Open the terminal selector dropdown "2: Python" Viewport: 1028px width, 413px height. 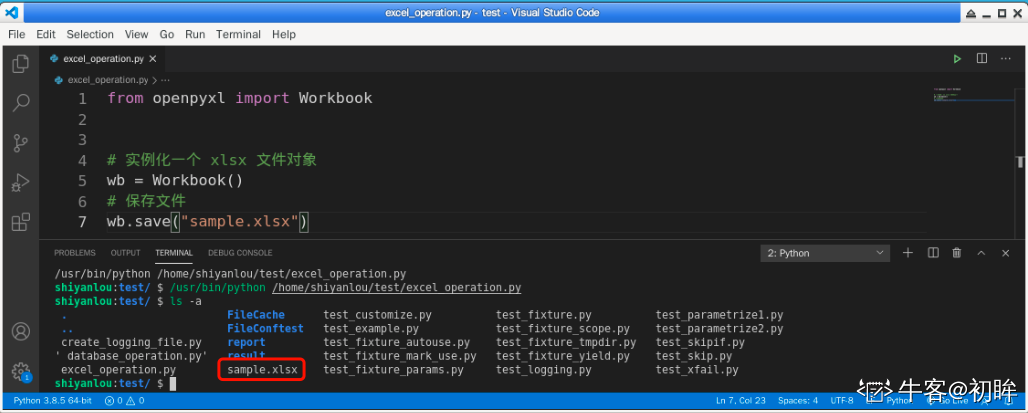[825, 253]
